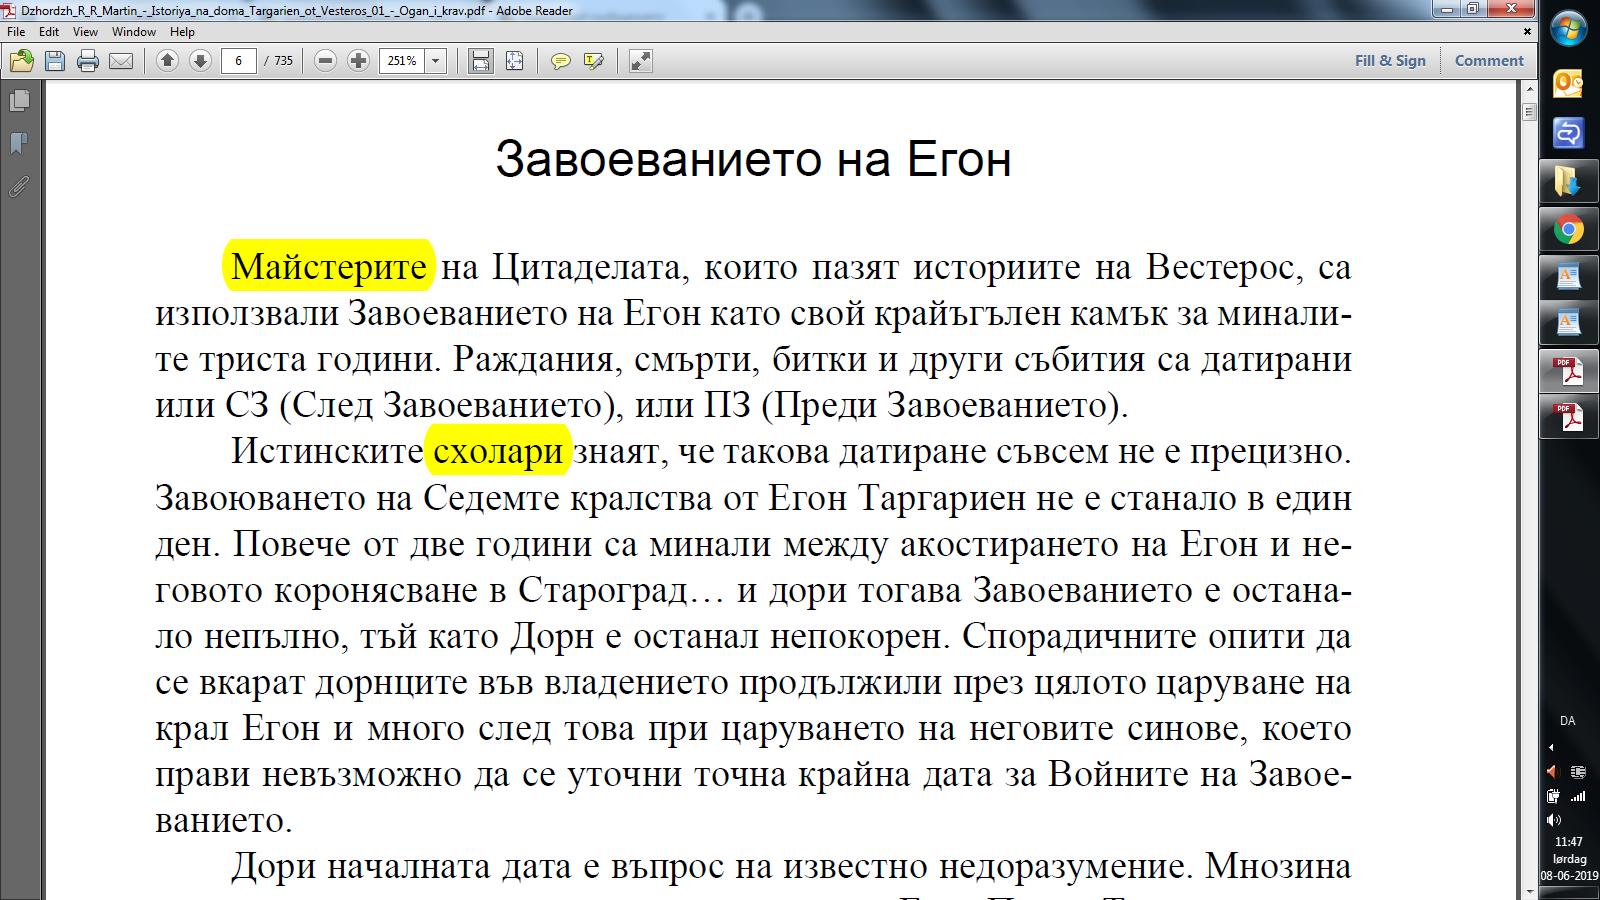Image resolution: width=1600 pixels, height=900 pixels.
Task: Open Google Chrome from the taskbar
Action: [x=1568, y=231]
